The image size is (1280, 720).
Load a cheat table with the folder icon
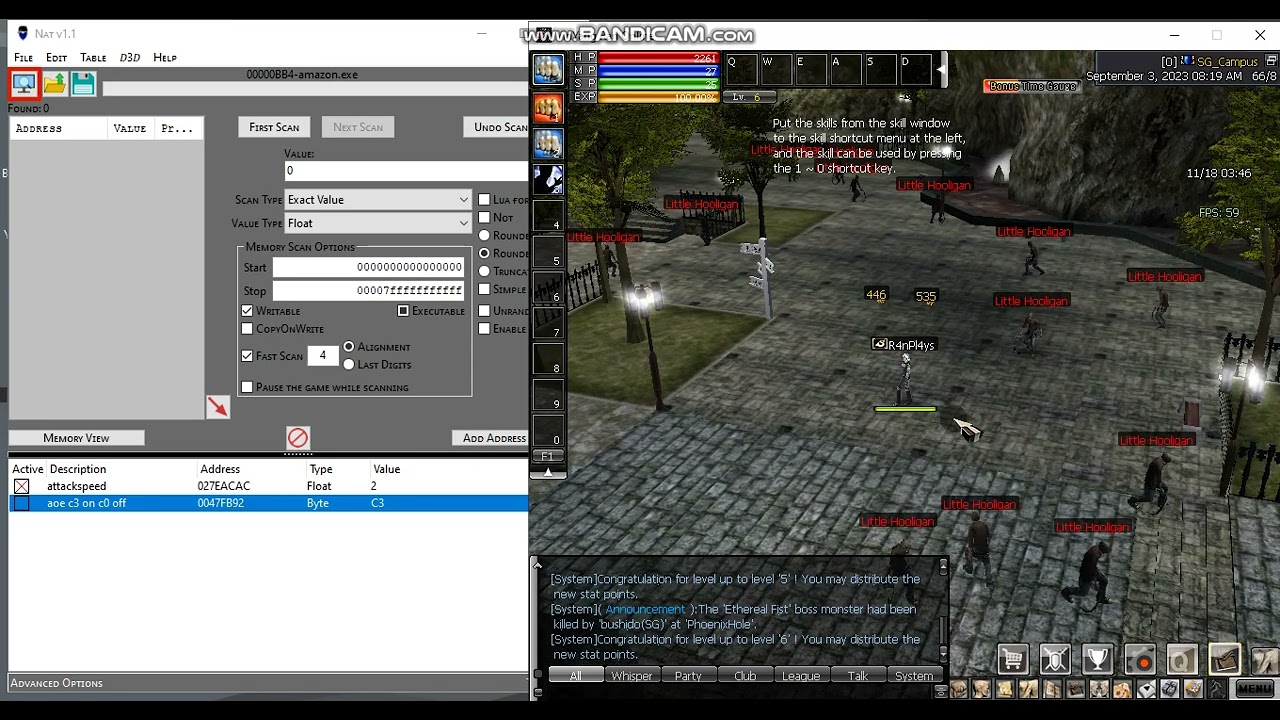point(54,84)
